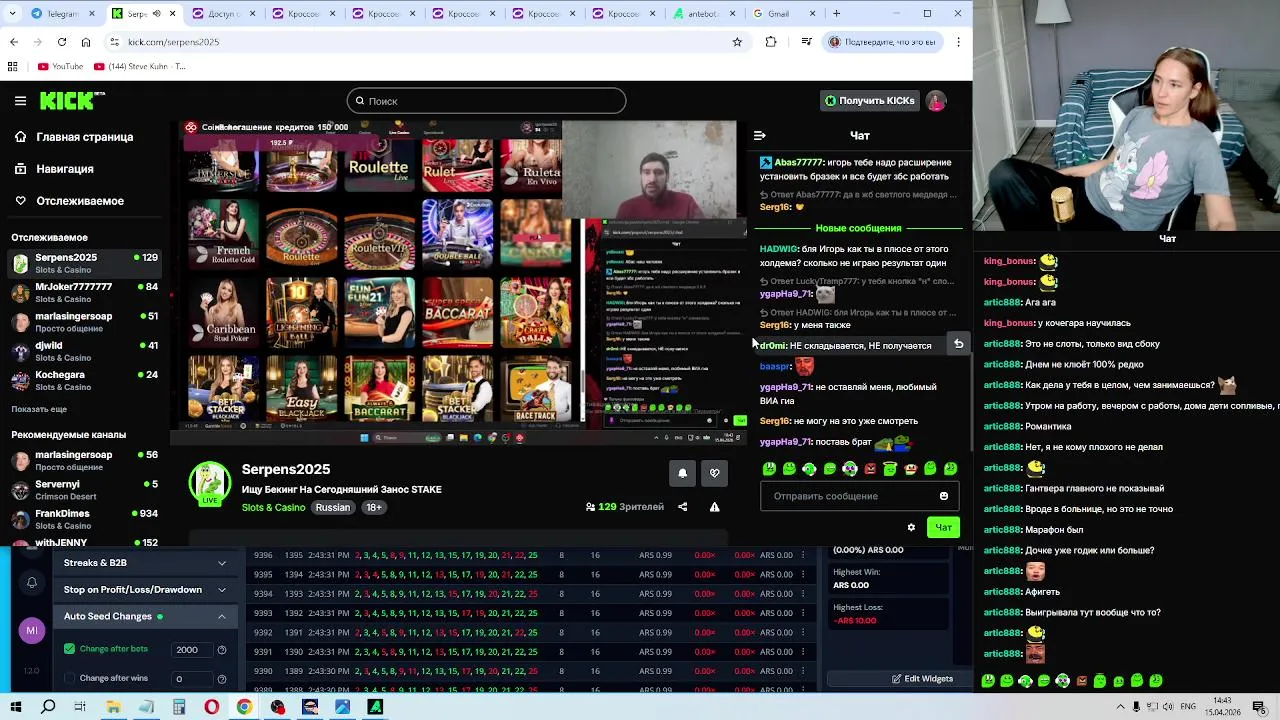Open Главная страница in Kick sidebar
The image size is (1280, 720).
pyautogui.click(x=85, y=137)
